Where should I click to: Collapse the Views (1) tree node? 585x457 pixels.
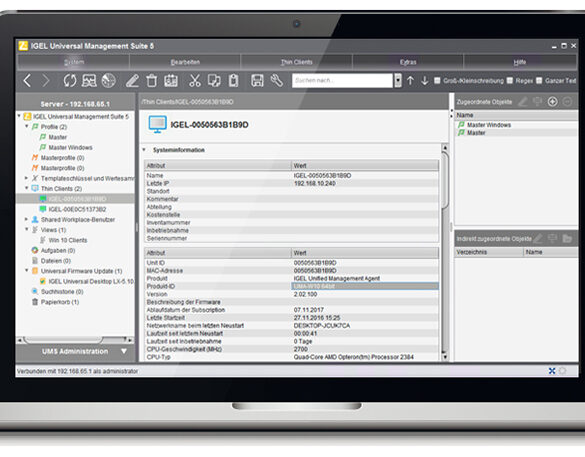(26, 229)
